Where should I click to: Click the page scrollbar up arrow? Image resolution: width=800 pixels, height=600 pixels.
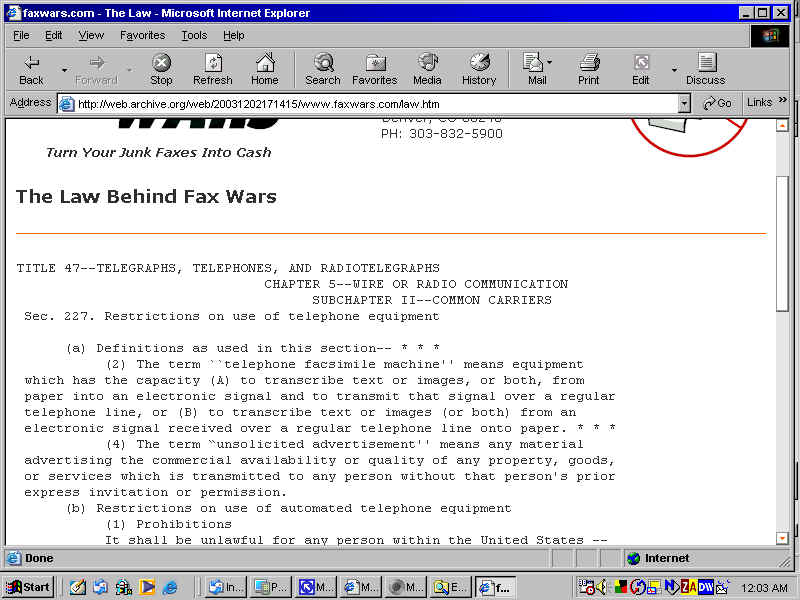point(782,125)
